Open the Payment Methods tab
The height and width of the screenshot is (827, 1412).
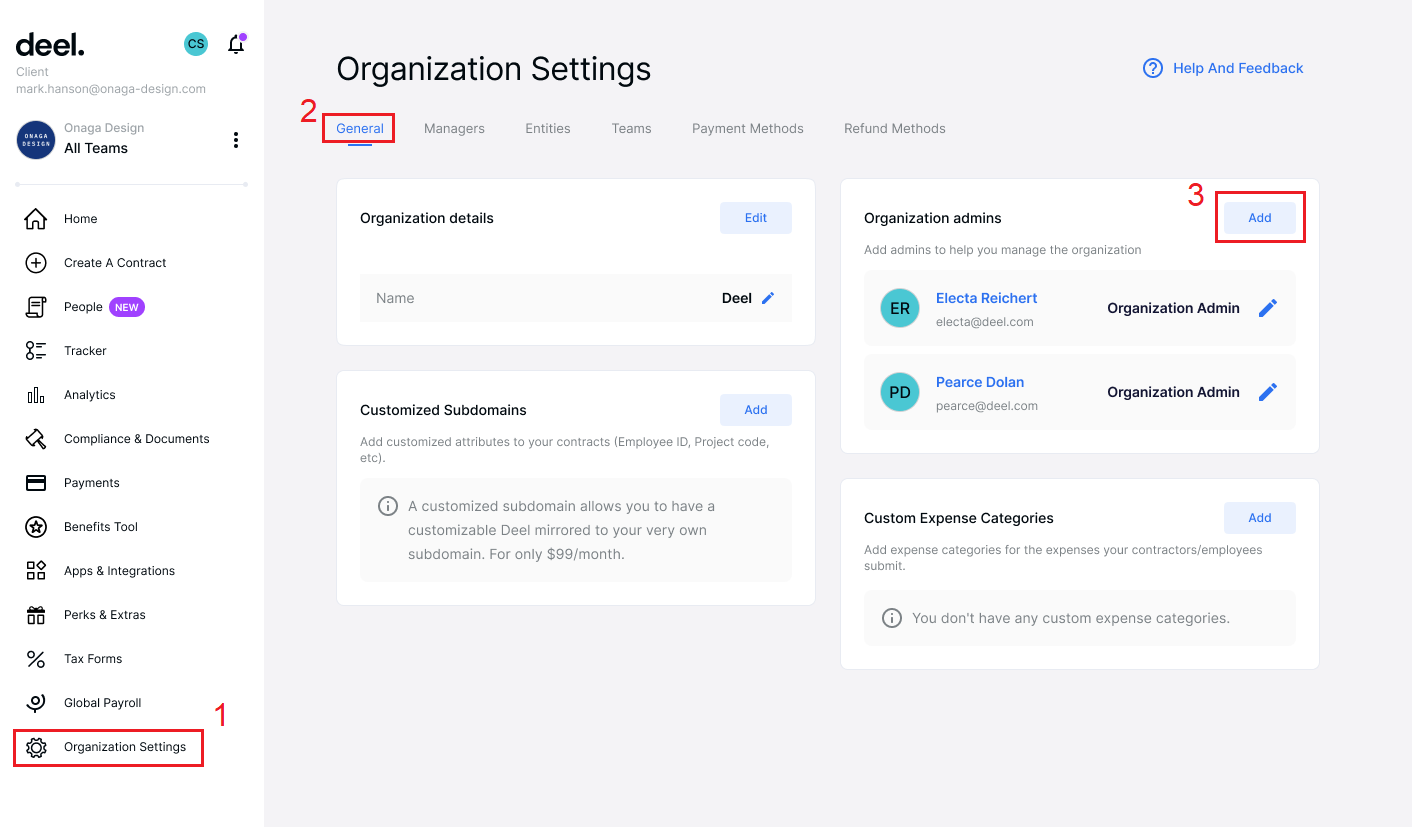747,128
